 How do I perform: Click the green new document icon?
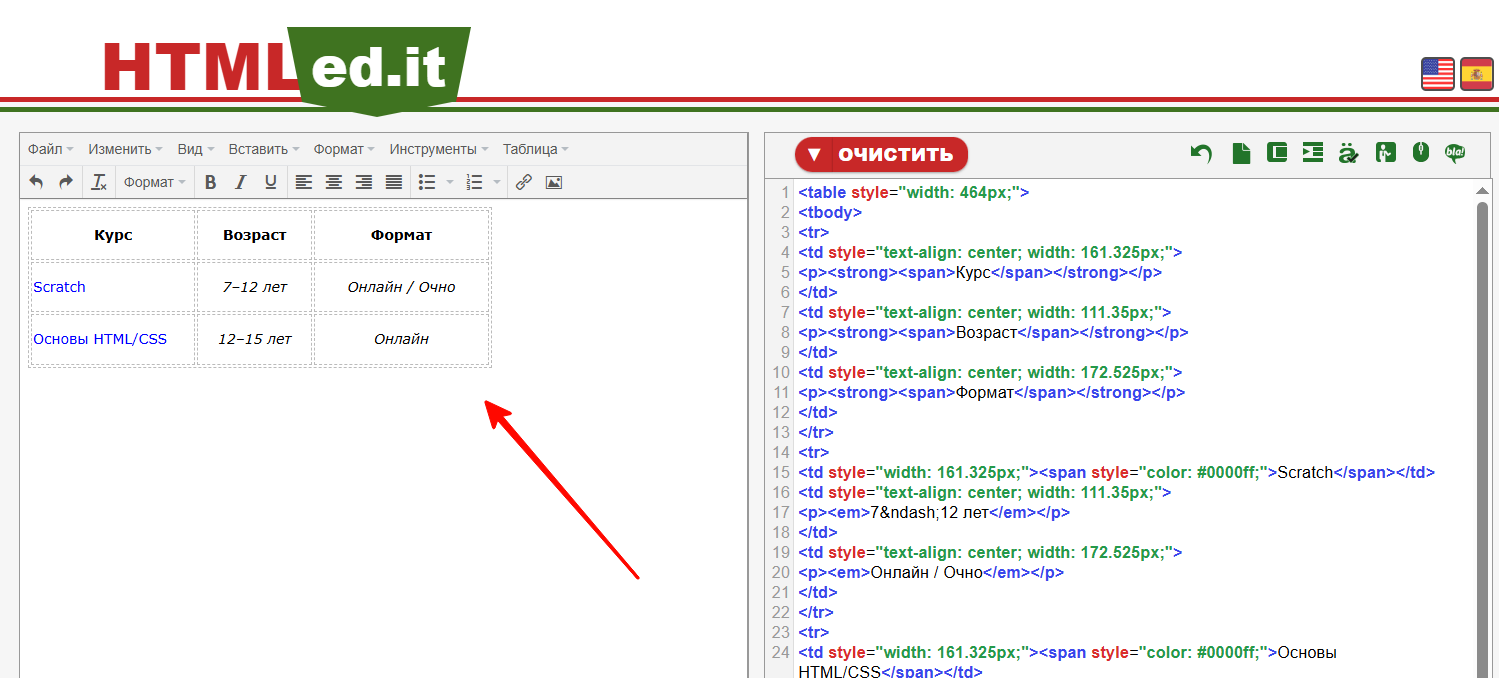coord(1241,153)
